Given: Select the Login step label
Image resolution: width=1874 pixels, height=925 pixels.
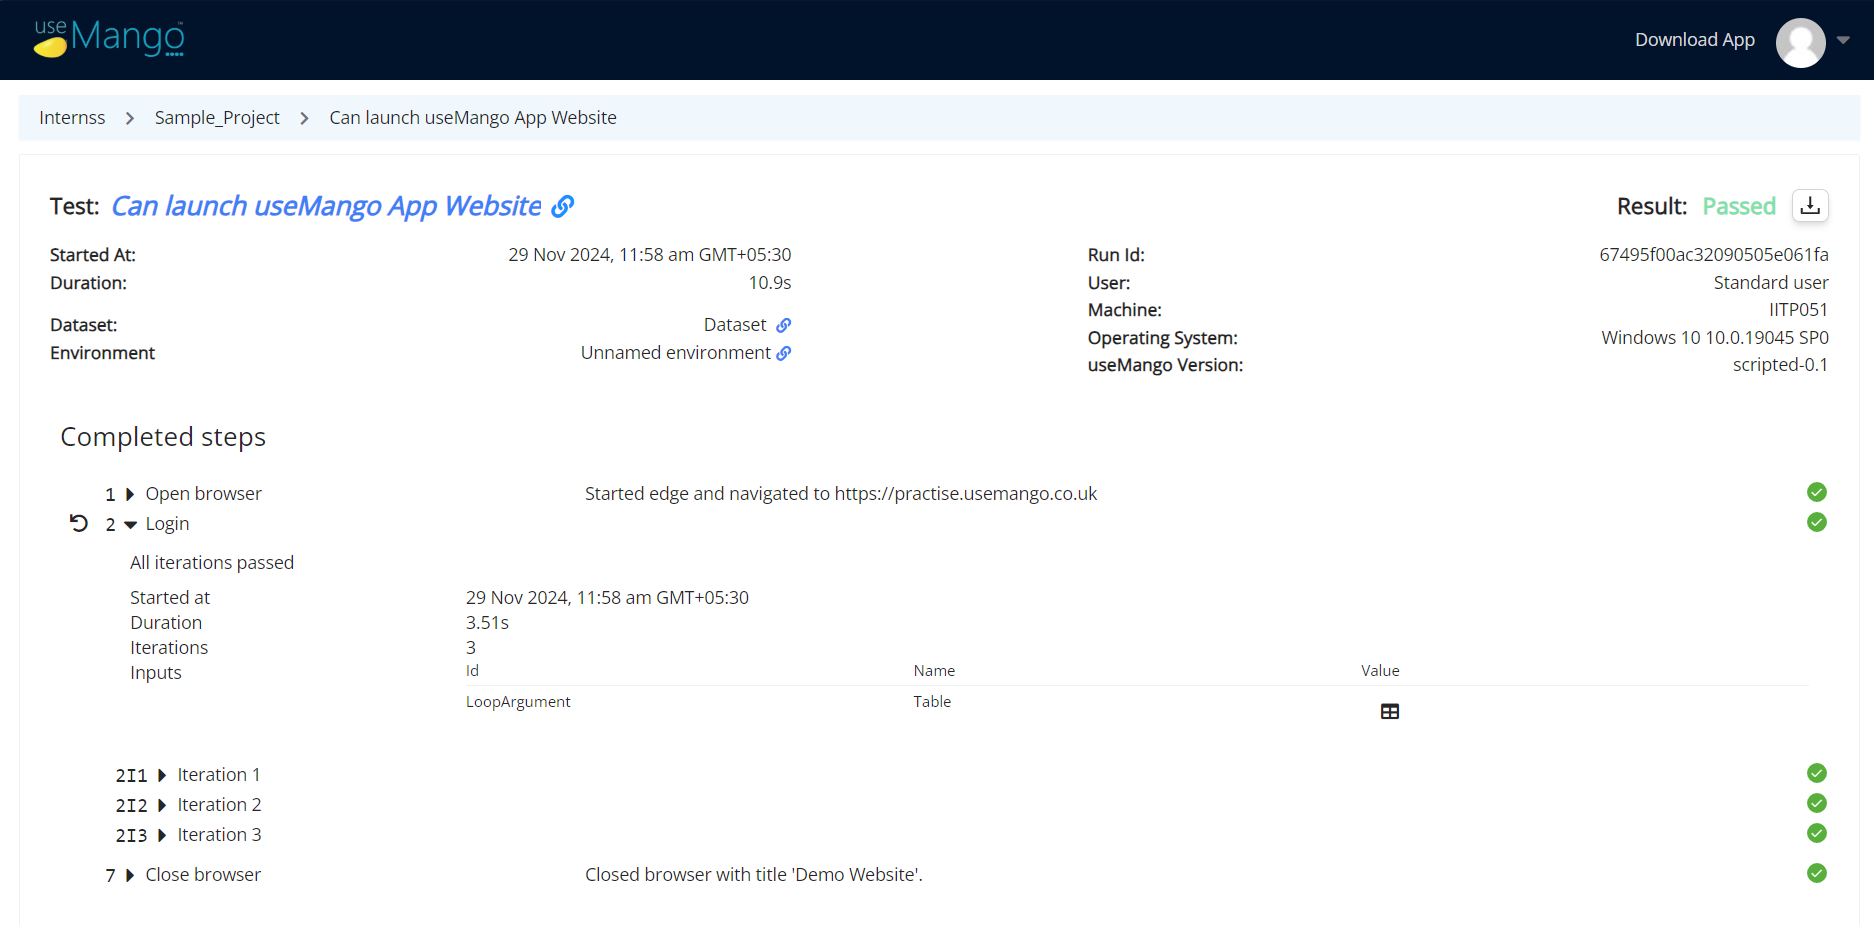Looking at the screenshot, I should (x=167, y=524).
